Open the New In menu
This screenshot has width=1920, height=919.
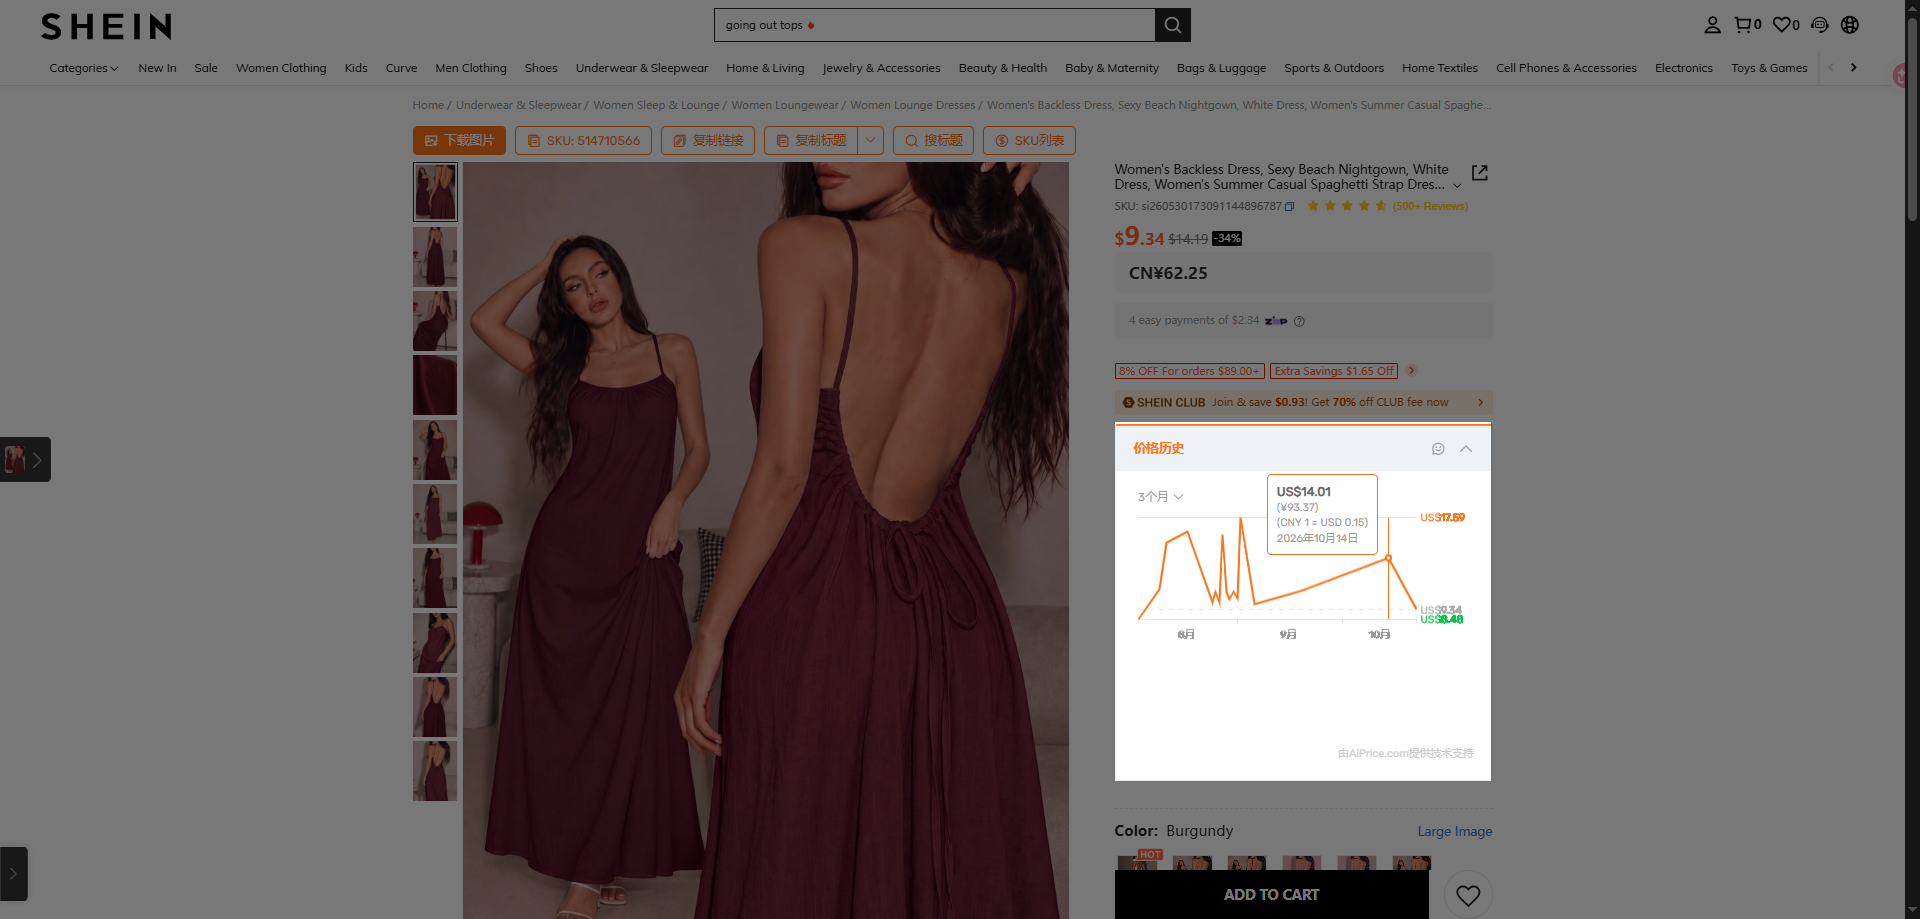(157, 68)
